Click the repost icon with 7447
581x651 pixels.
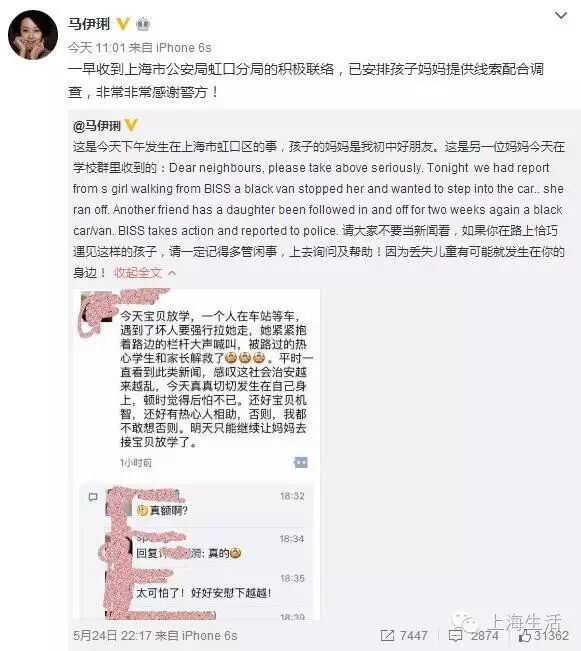click(x=387, y=635)
